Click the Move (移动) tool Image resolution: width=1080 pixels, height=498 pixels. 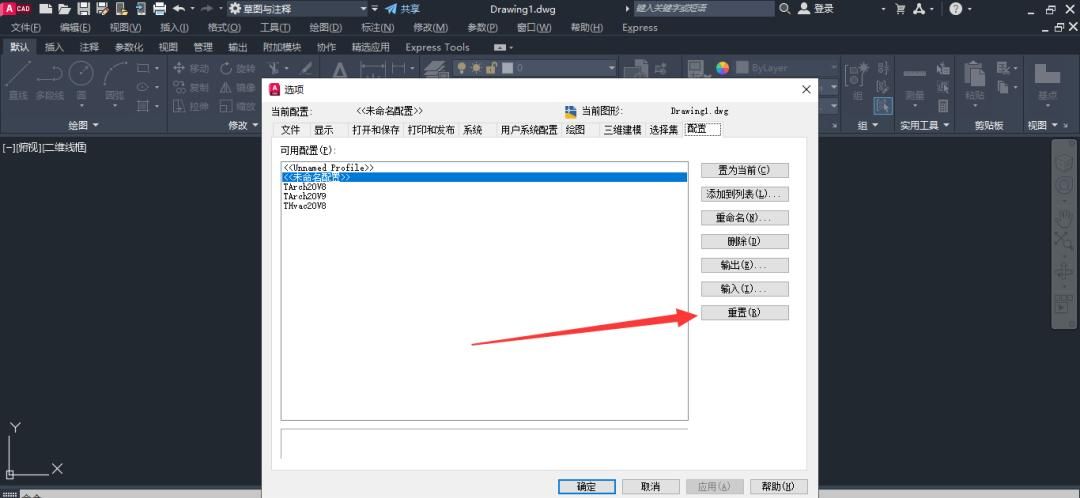tap(191, 68)
